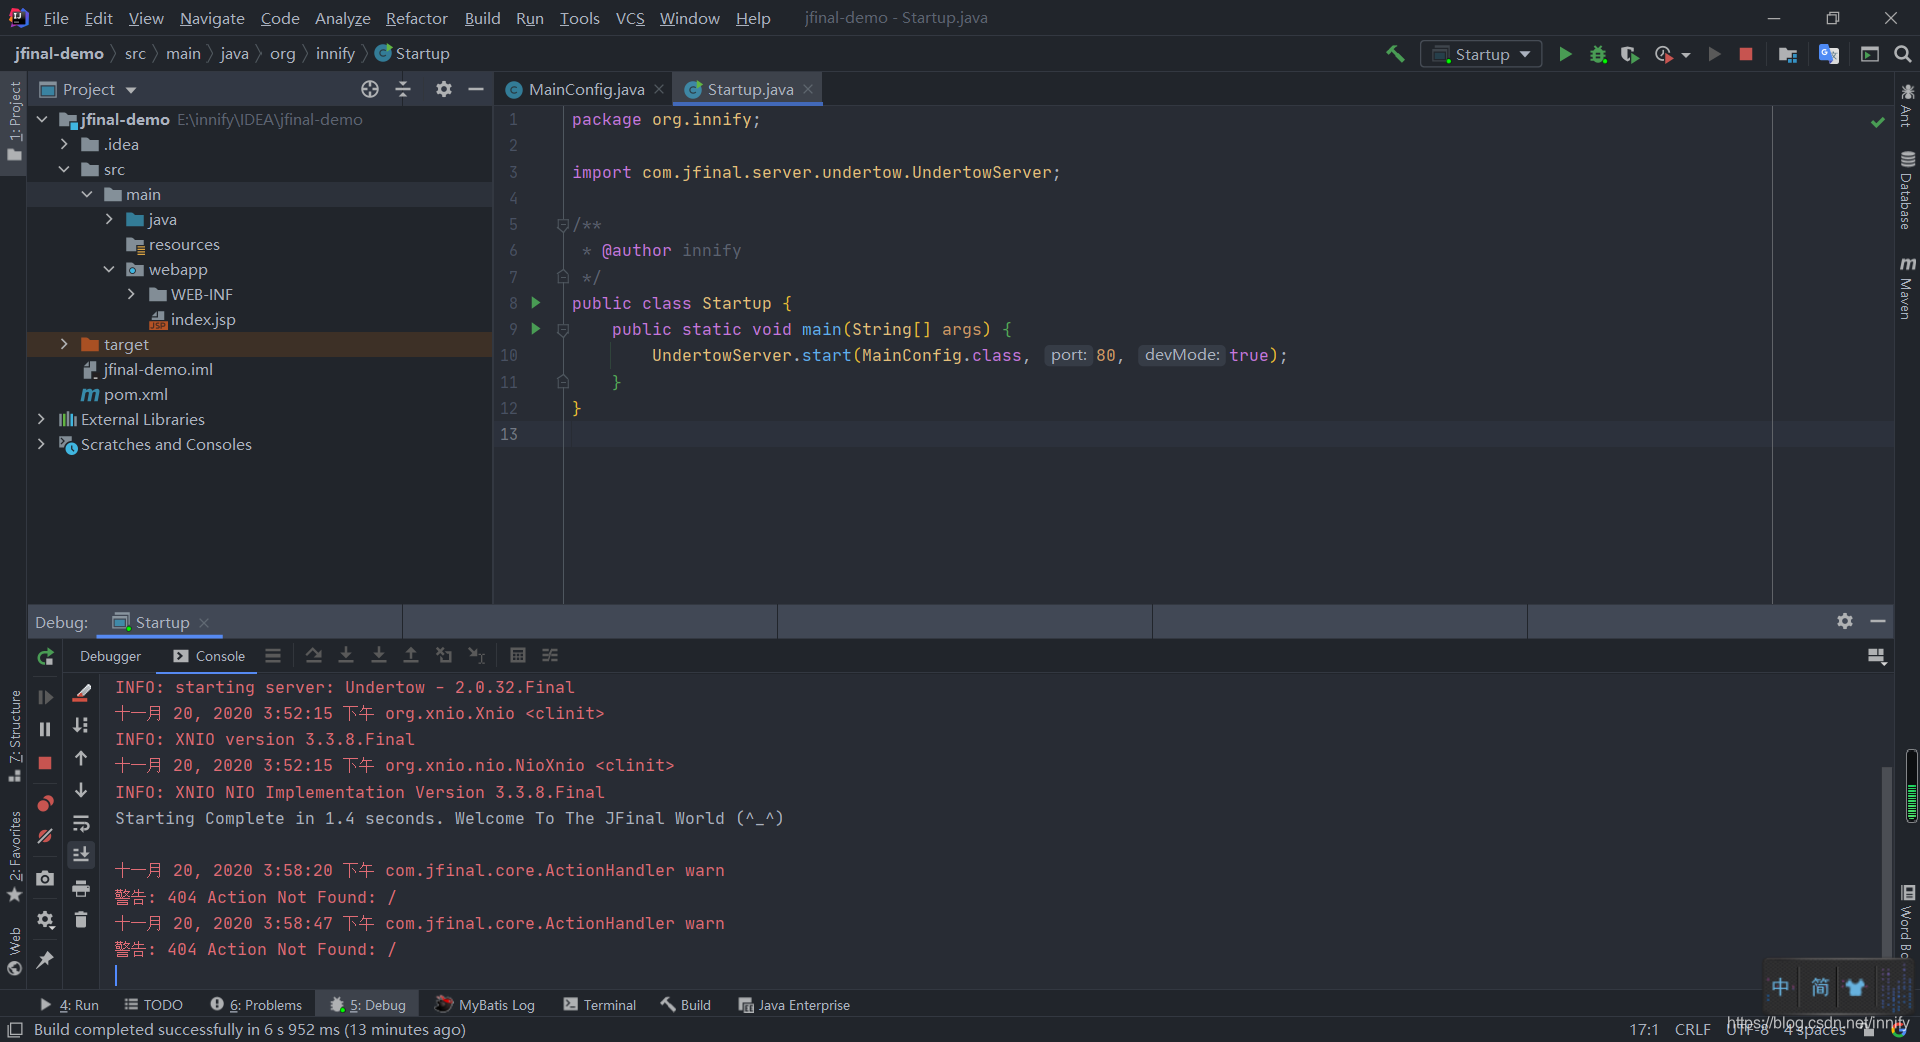
Task: Toggle scroll to end of console
Action: coord(81,854)
